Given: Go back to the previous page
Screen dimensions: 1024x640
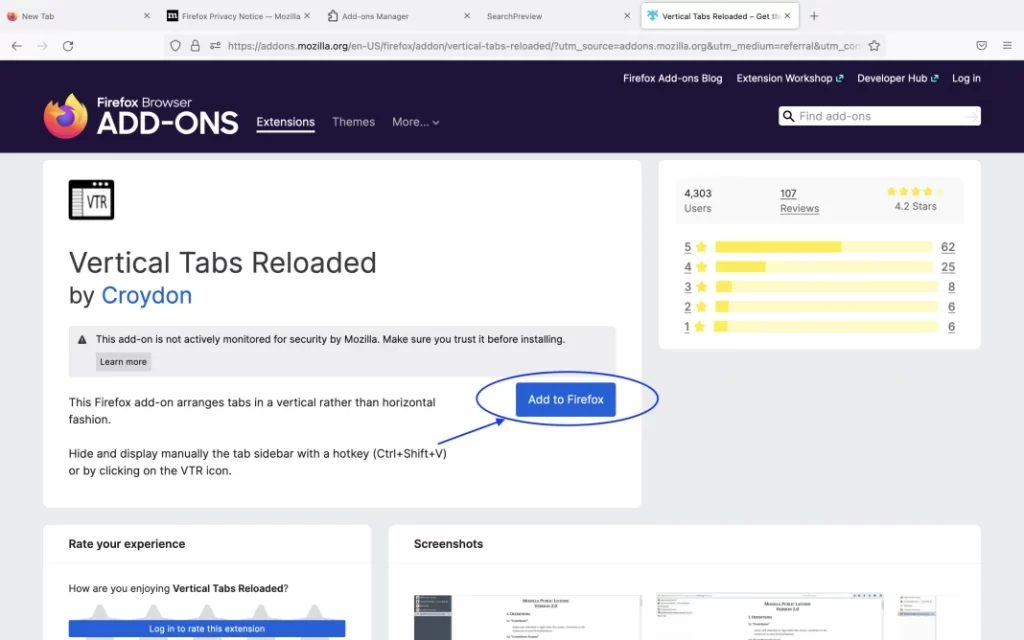Looking at the screenshot, I should (x=17, y=46).
